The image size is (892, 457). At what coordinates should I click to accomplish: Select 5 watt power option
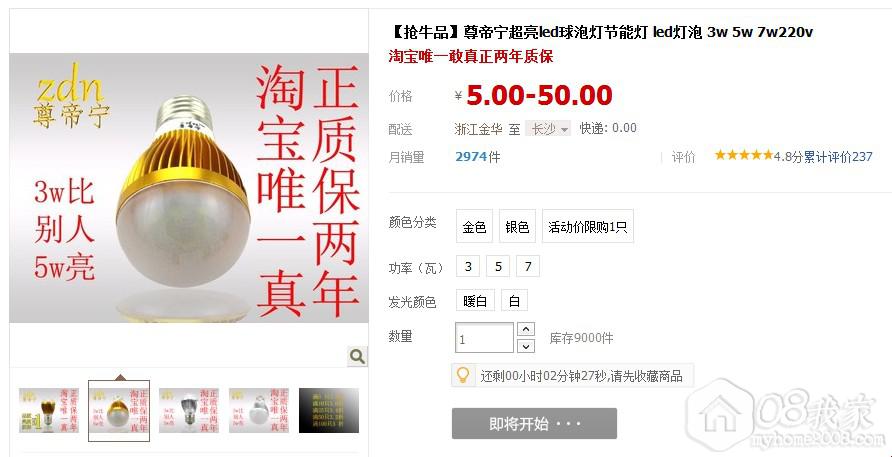click(x=498, y=266)
